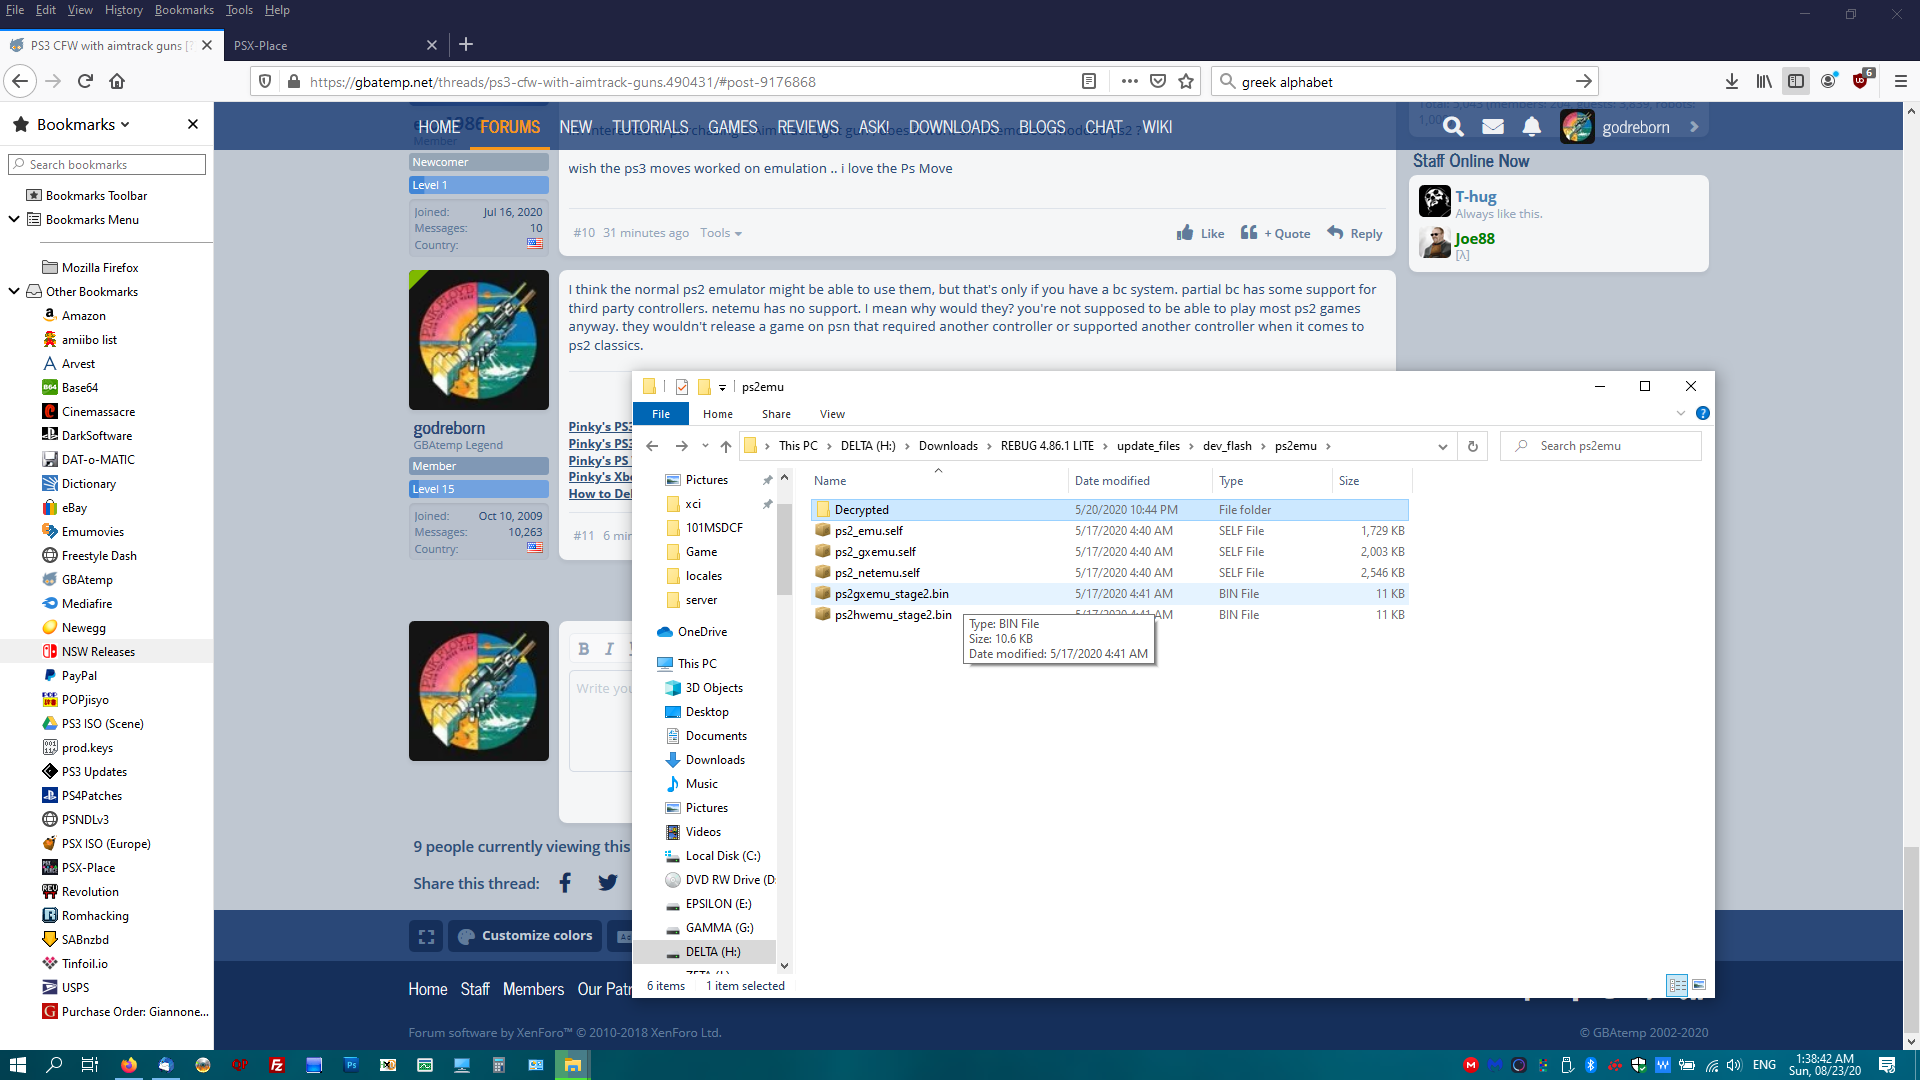The image size is (1920, 1080).
Task: Collapse Other Bookmarks tree node
Action: 14,291
